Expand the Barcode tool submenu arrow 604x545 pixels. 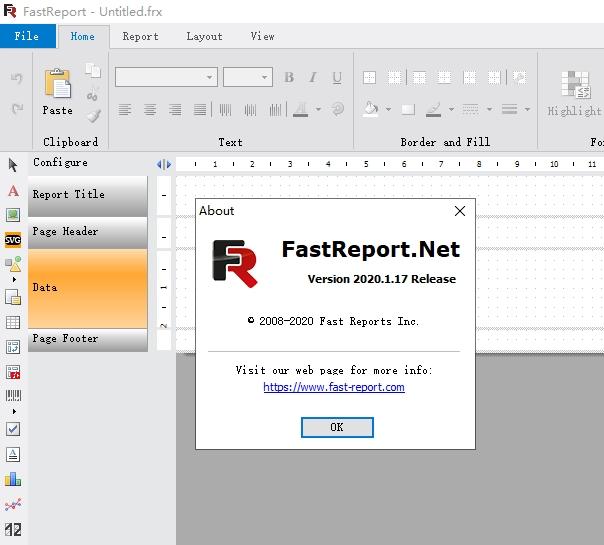point(14,411)
